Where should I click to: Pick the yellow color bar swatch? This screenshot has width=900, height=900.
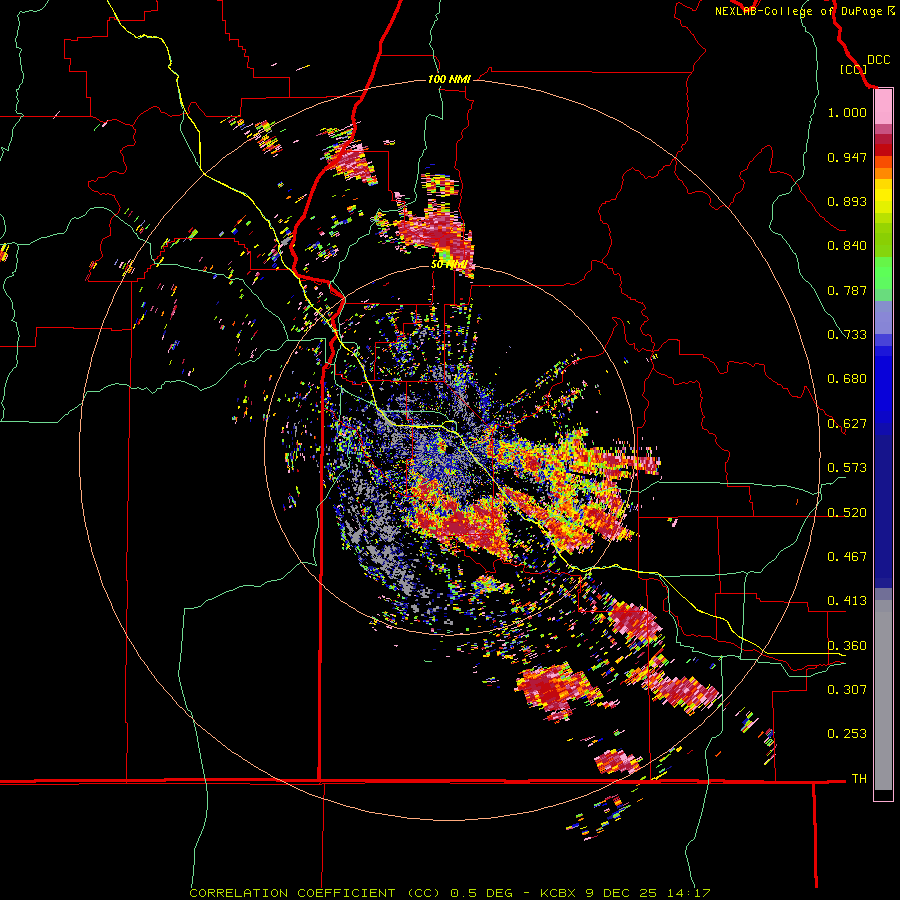[883, 197]
